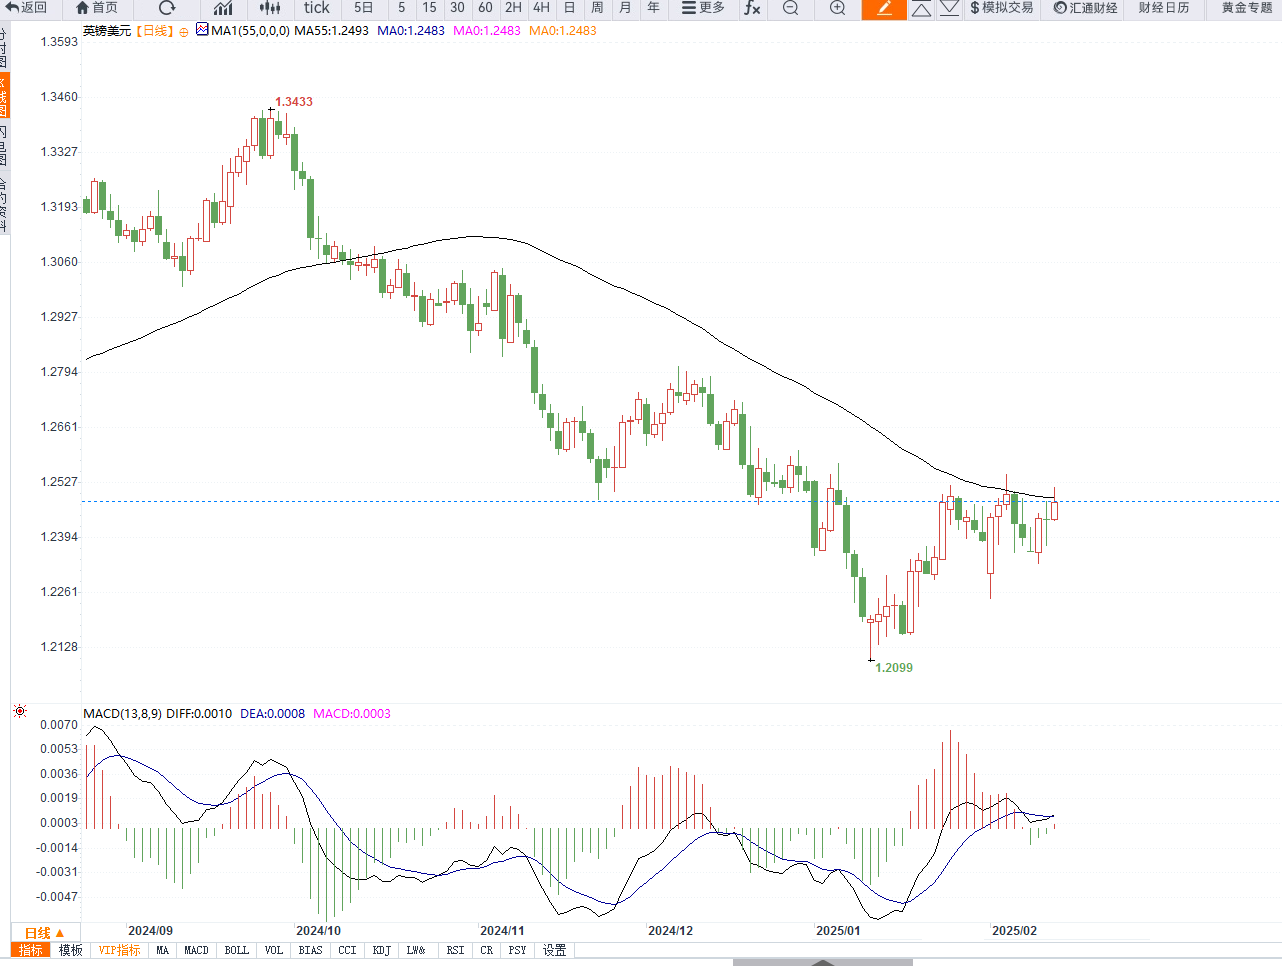
Task: Select the 闪电图 tab in the left sidebar
Action: (3, 145)
